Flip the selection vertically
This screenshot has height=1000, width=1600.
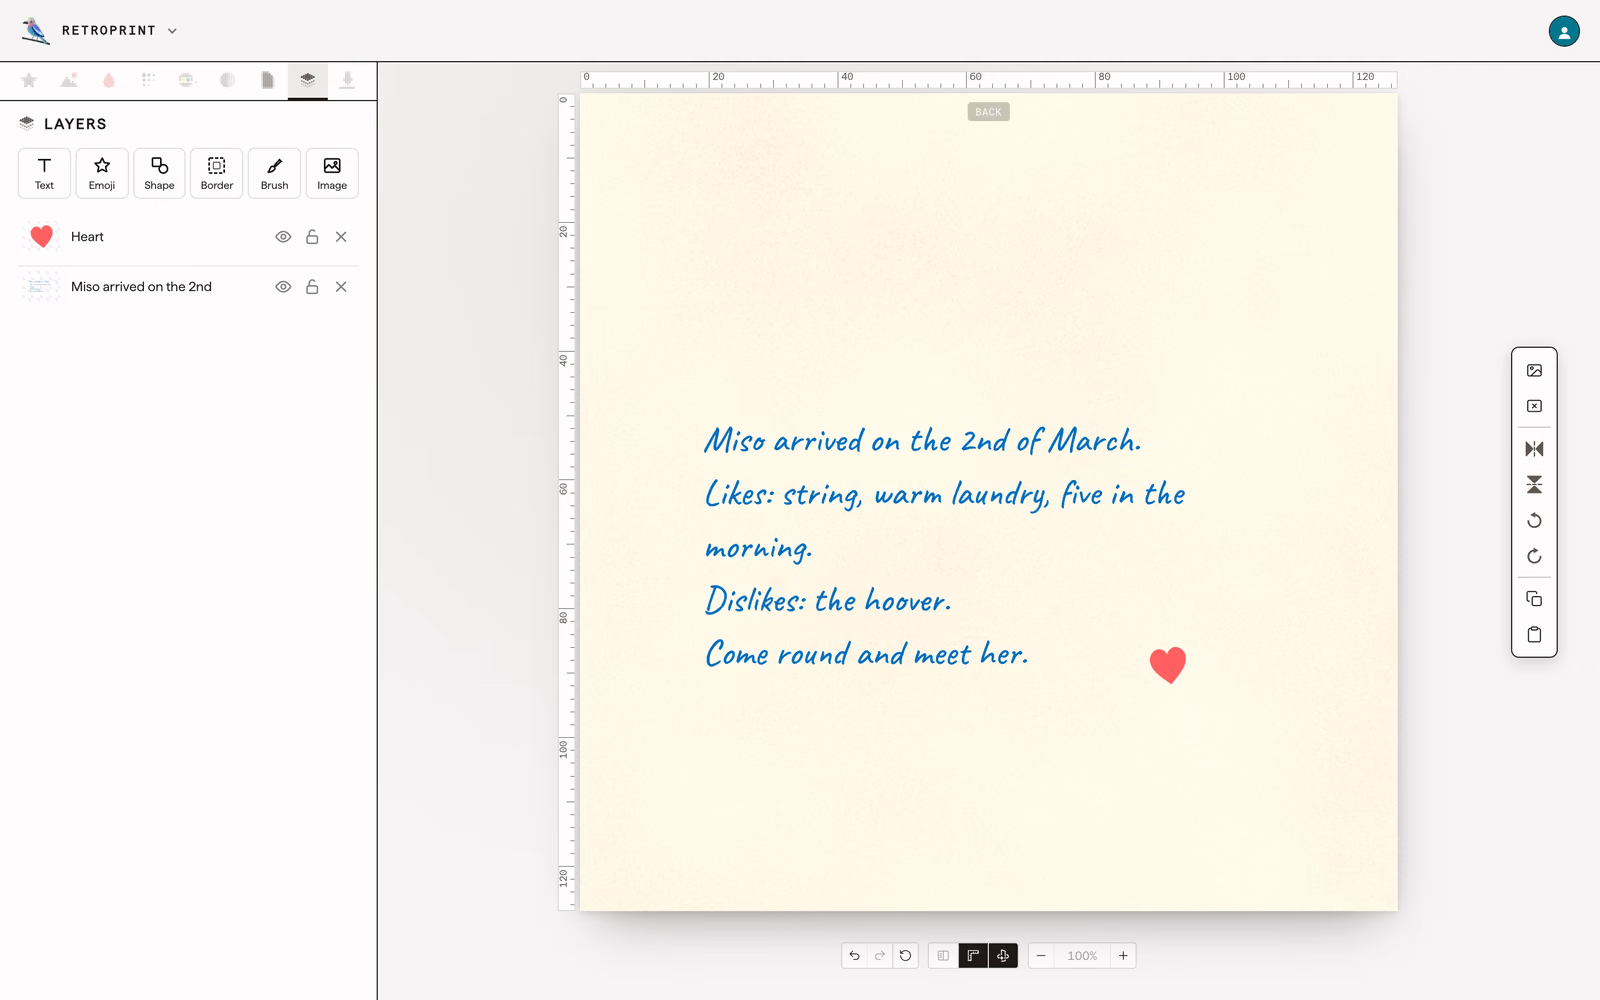(x=1534, y=485)
